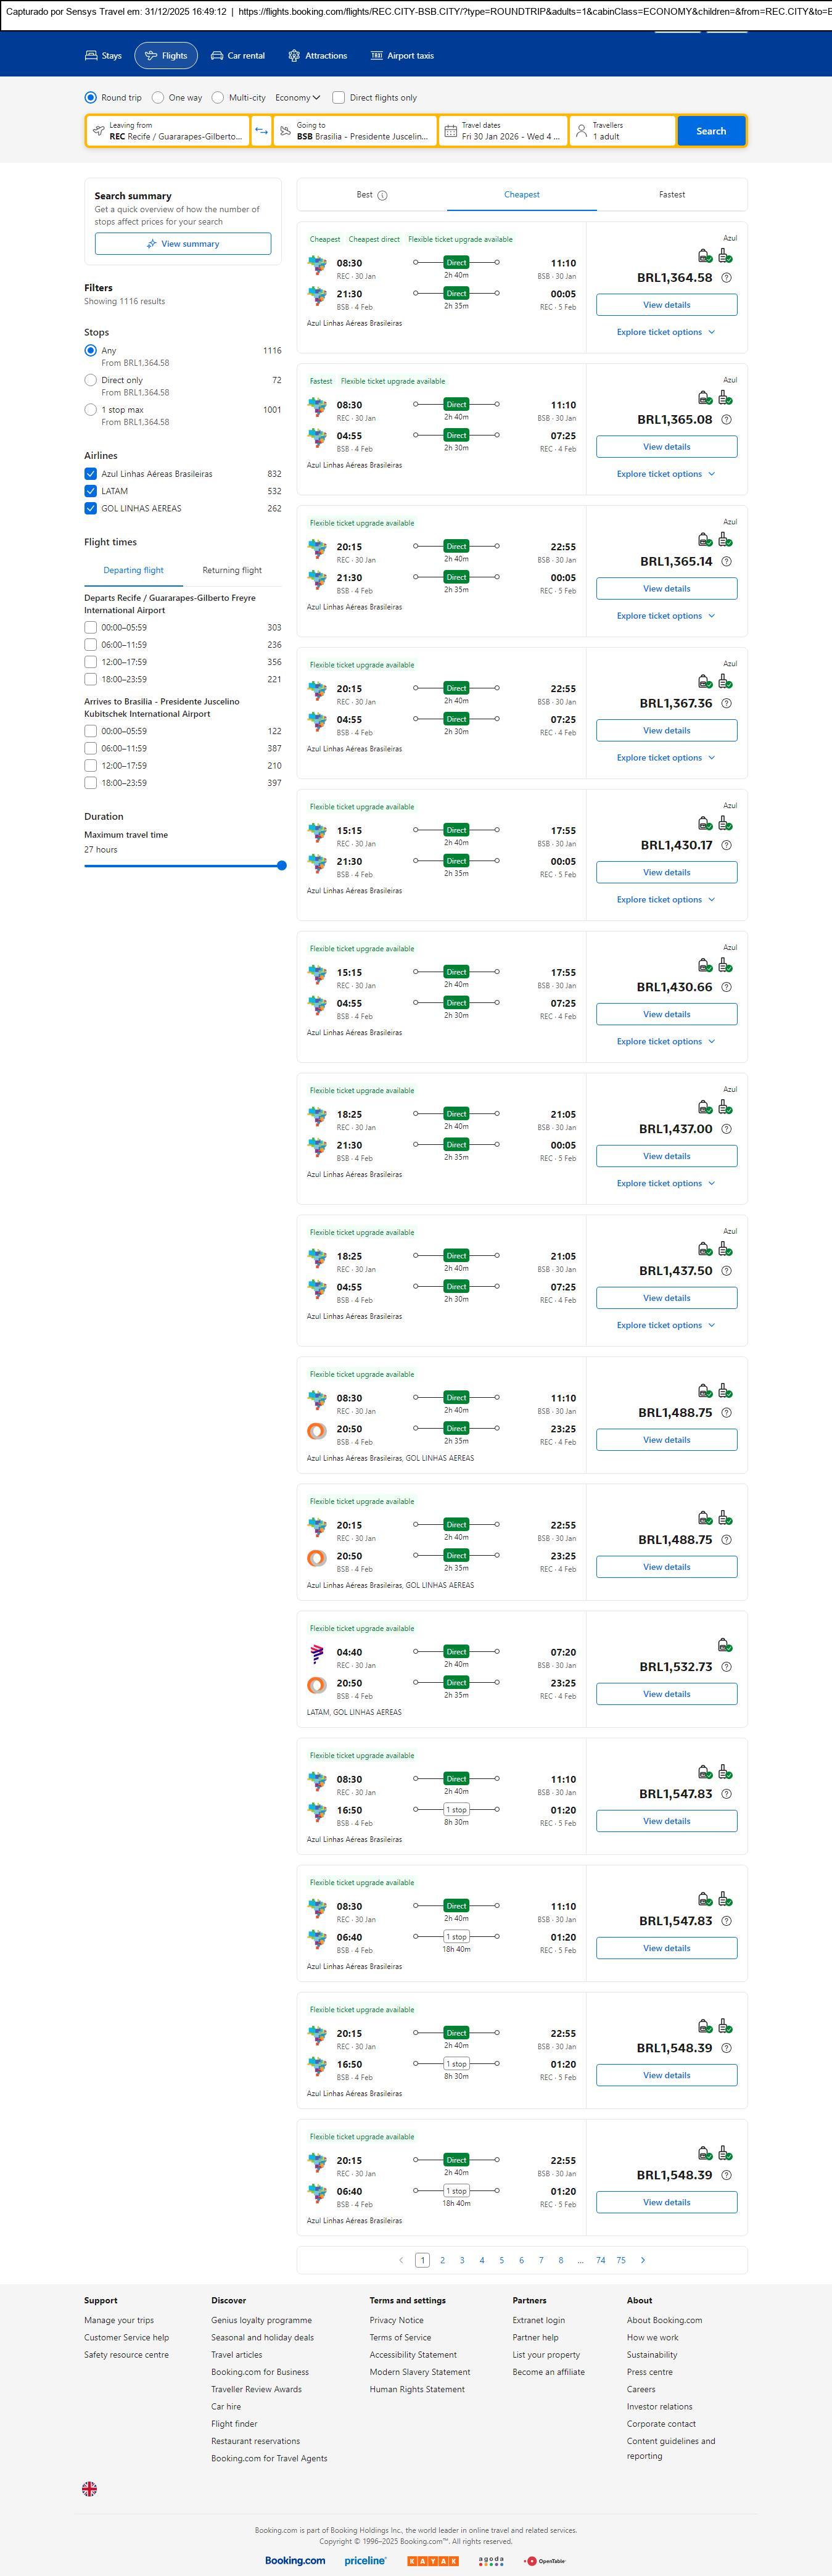Screen dimensions: 832x2576
Task: Click the swap origin and destination icon
Action: [261, 131]
